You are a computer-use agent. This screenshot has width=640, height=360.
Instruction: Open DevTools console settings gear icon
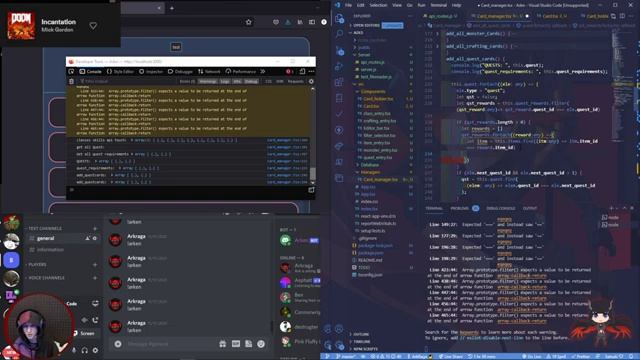point(311,81)
